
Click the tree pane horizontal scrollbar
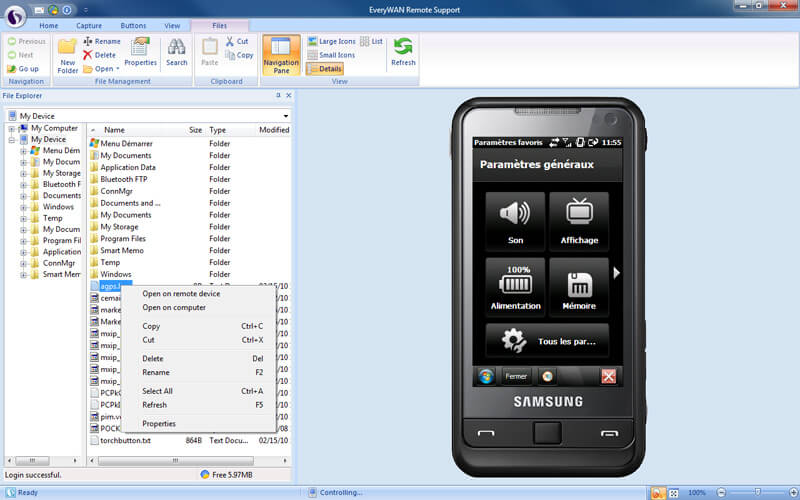tap(32, 461)
